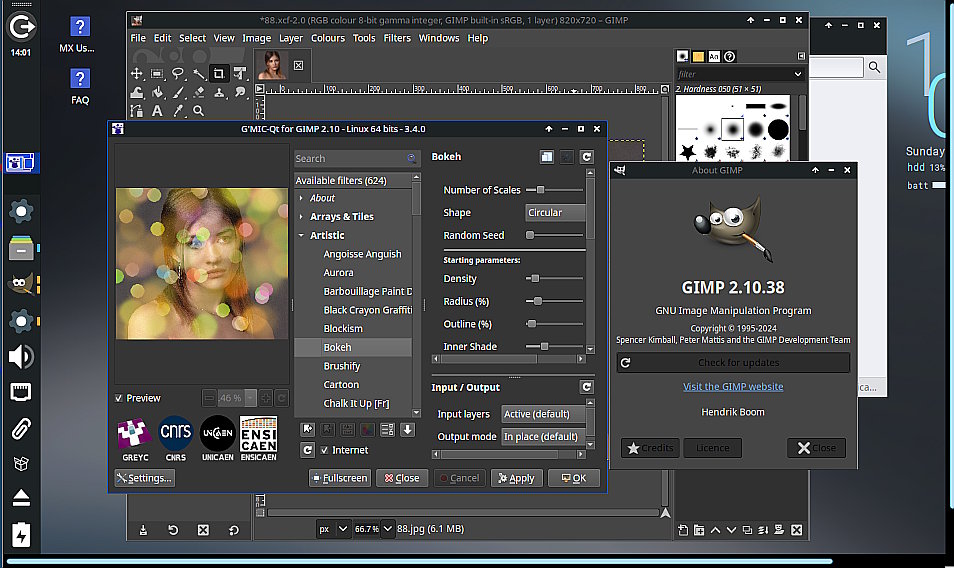The width and height of the screenshot is (954, 568).
Task: Select the Free Select lasso tool
Action: click(x=178, y=73)
